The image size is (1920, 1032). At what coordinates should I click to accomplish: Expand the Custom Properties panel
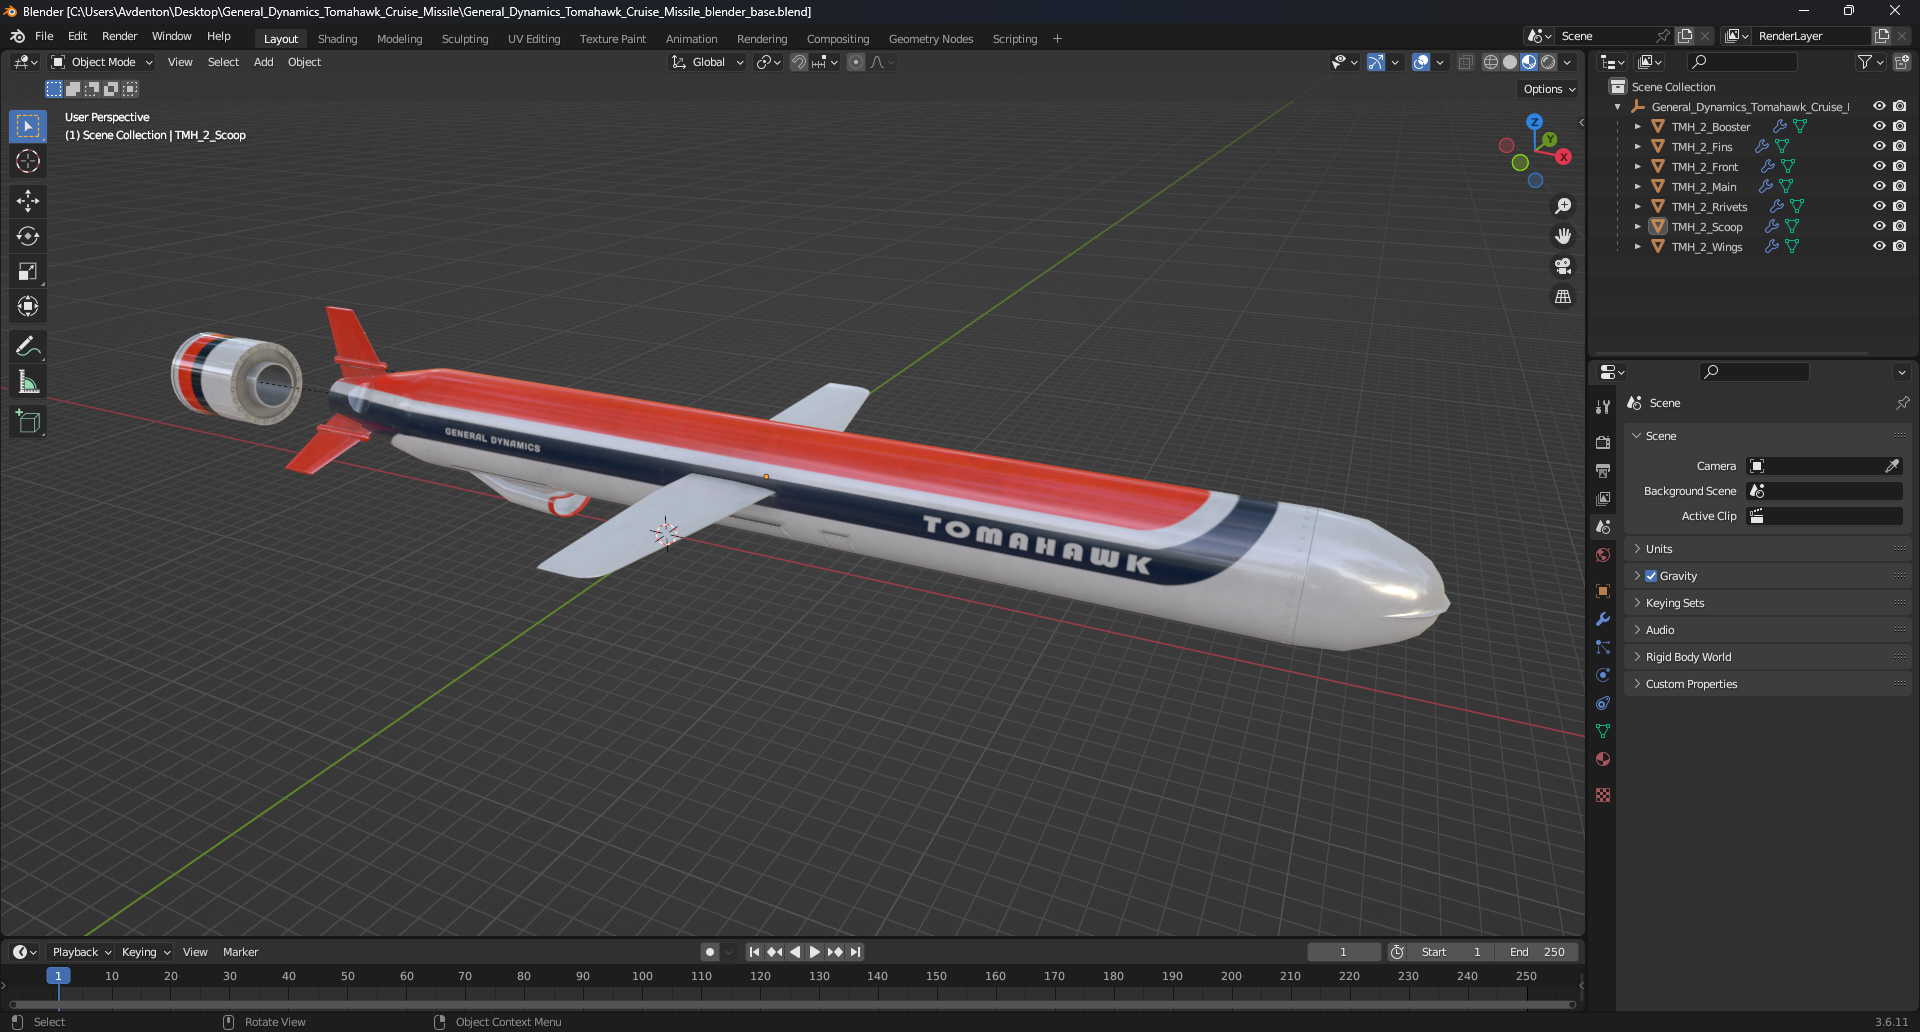[1767, 684]
